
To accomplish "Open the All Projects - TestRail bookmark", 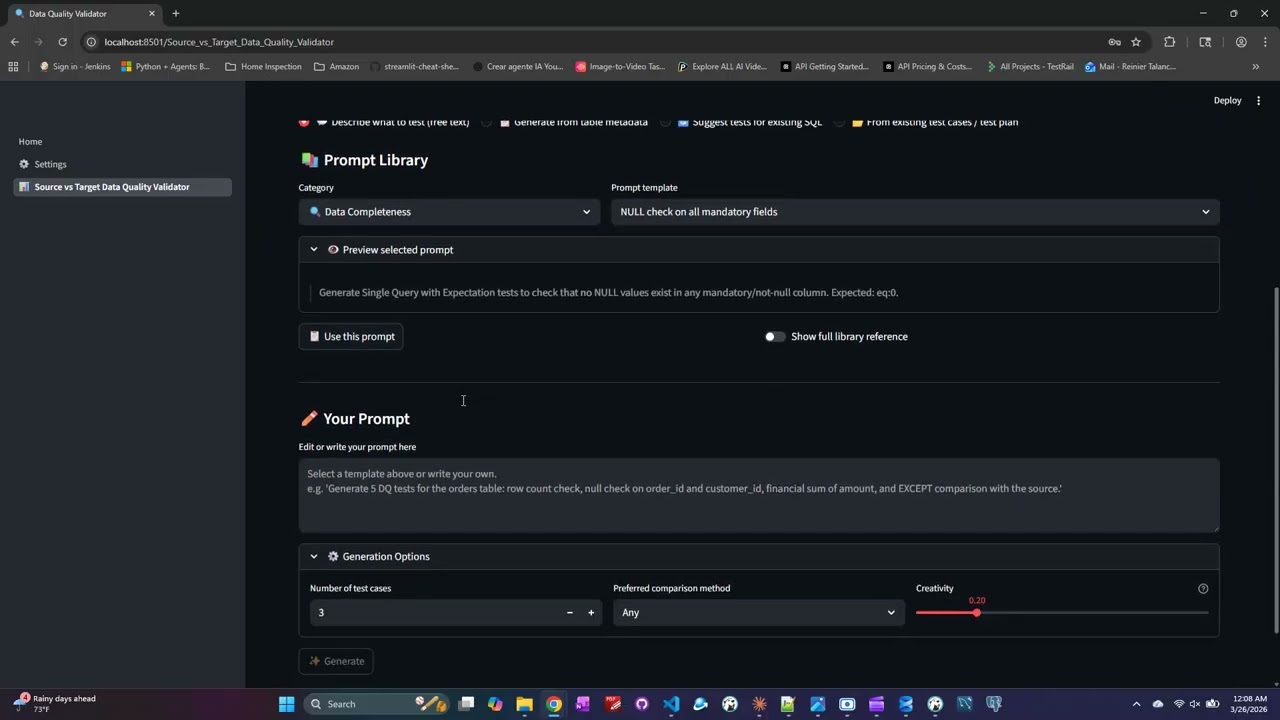I will tap(1029, 67).
